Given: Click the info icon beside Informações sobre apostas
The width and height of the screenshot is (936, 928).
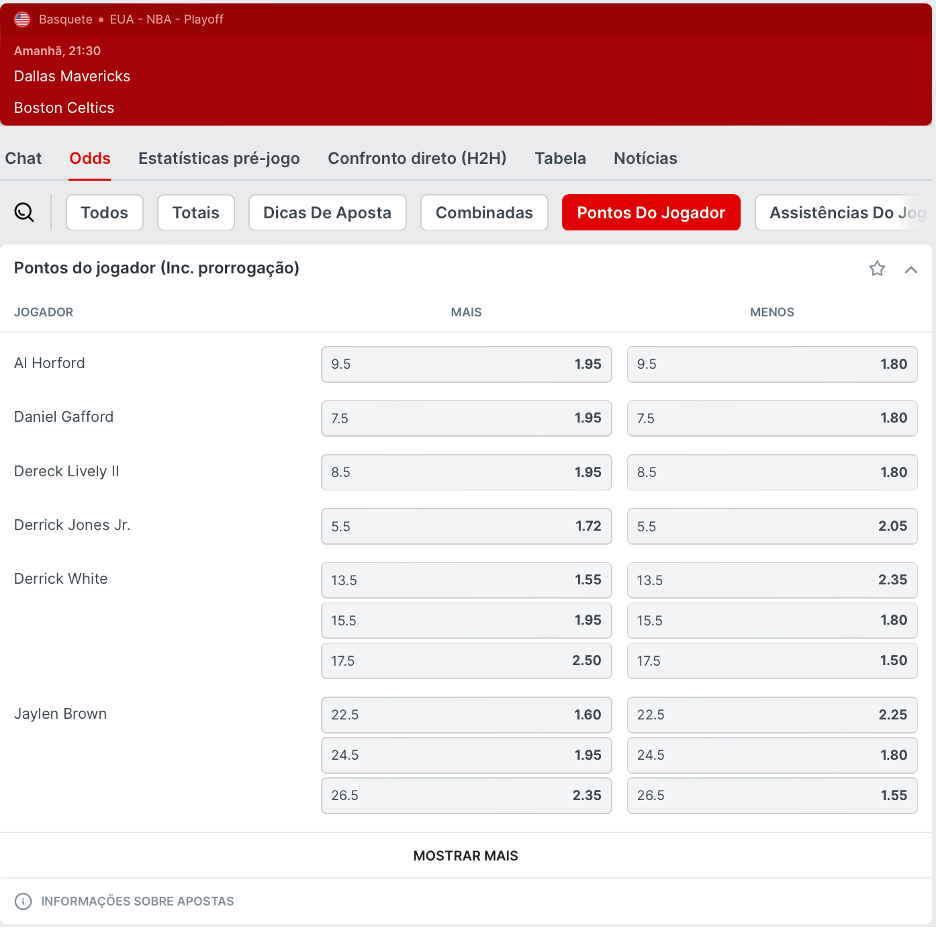Looking at the screenshot, I should [x=23, y=901].
